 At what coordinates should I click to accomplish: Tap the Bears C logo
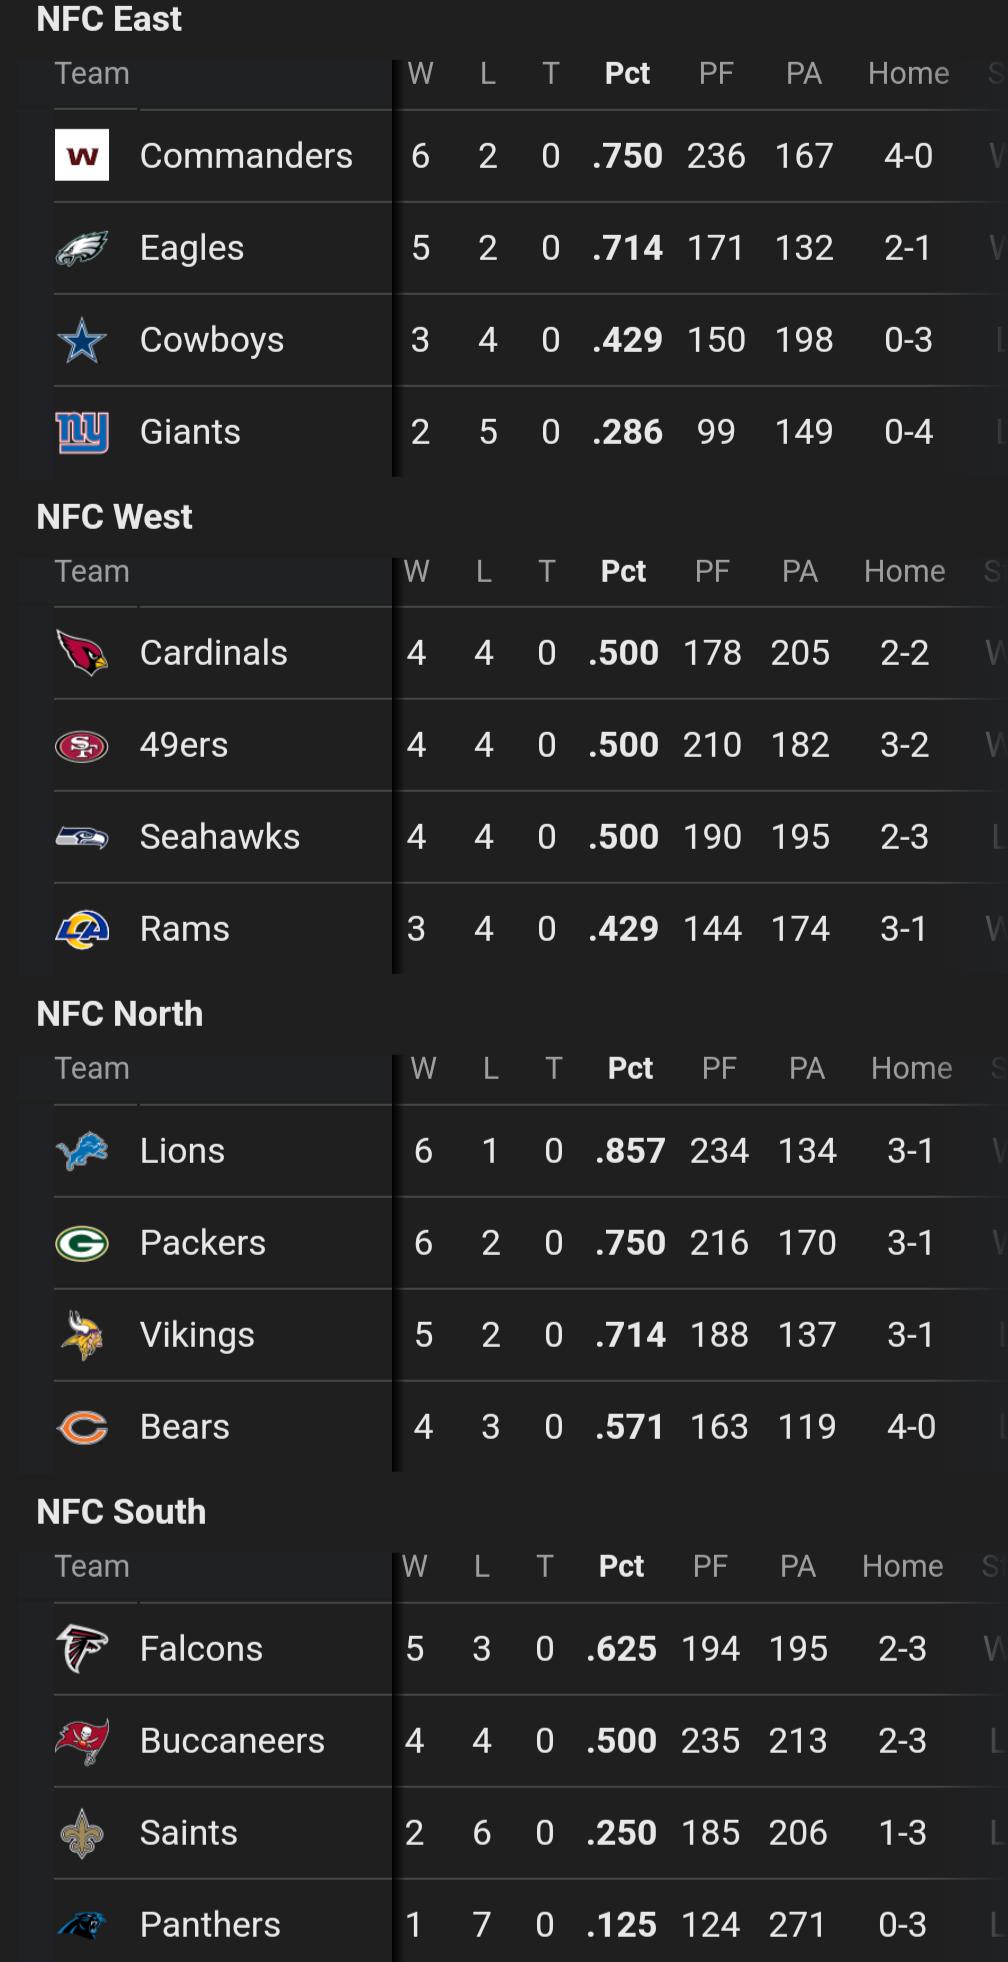(x=82, y=1427)
